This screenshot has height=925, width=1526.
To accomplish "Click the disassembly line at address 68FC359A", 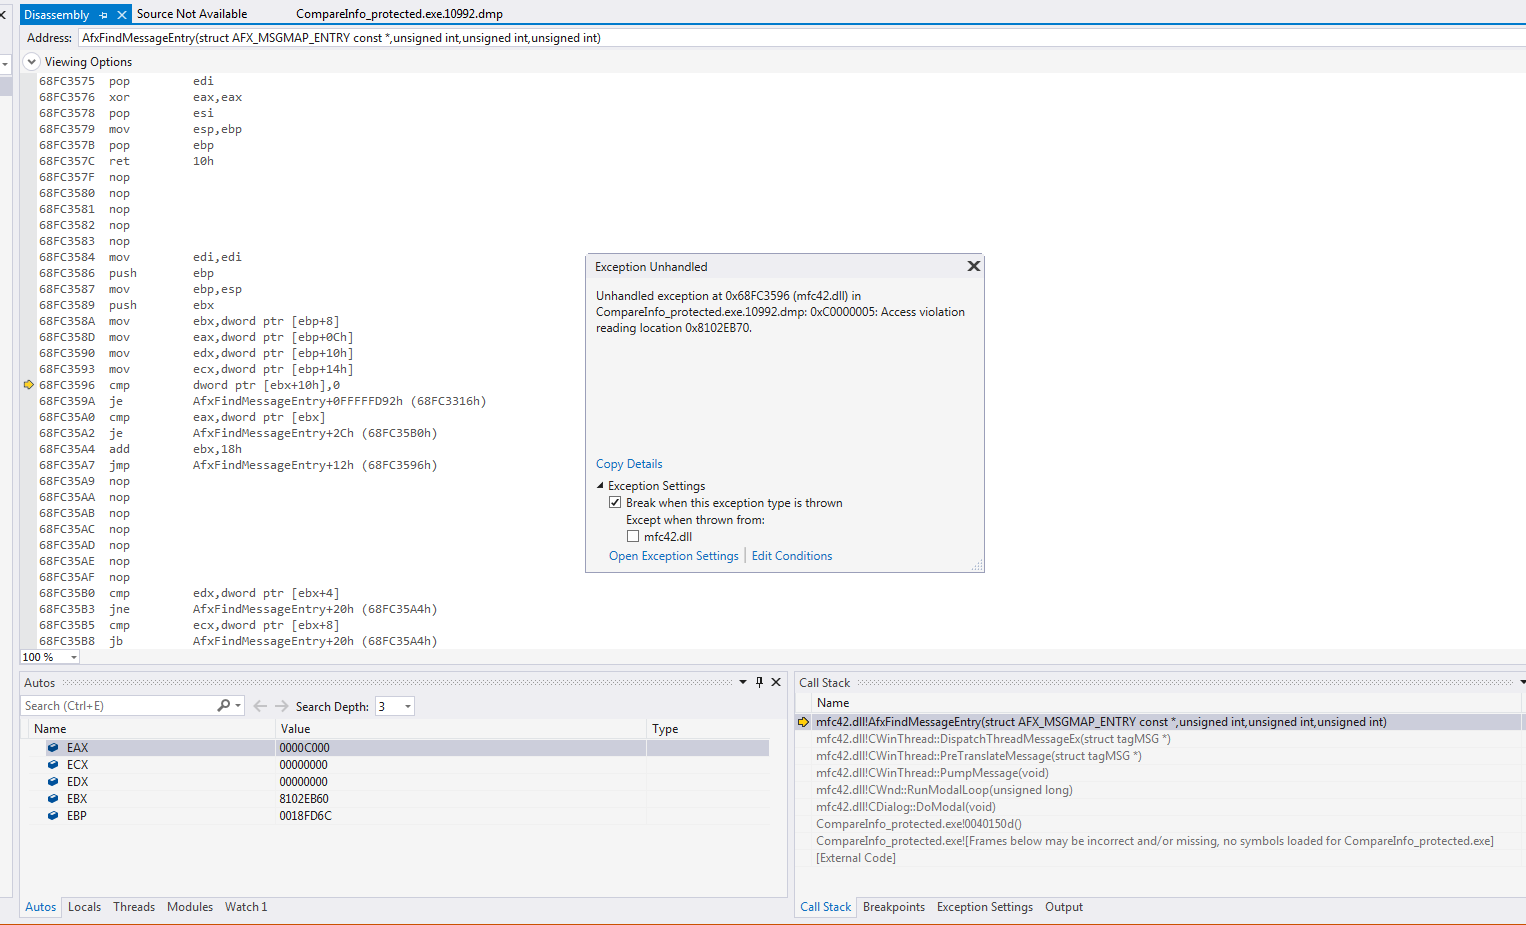I will coord(262,401).
